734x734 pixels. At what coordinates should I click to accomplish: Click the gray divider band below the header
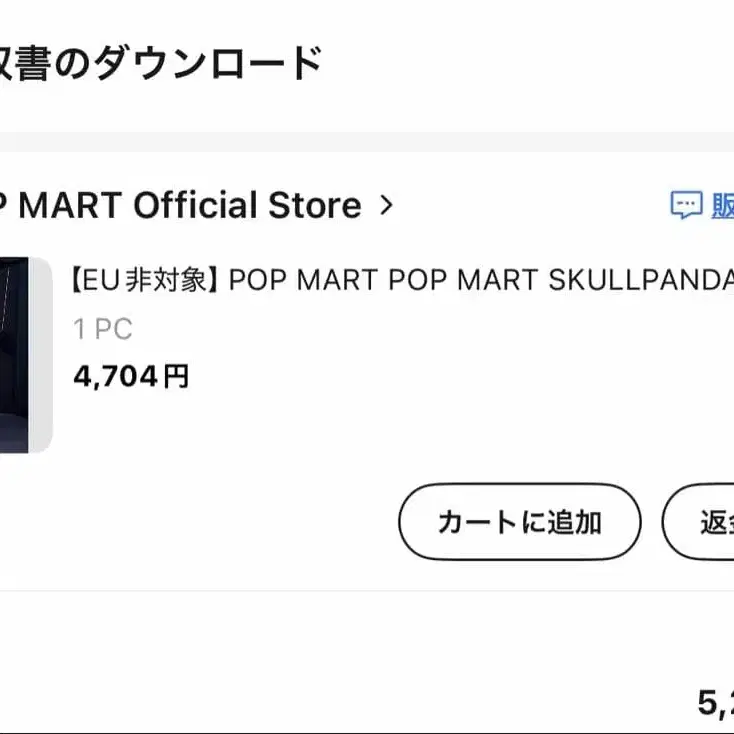coord(367,141)
